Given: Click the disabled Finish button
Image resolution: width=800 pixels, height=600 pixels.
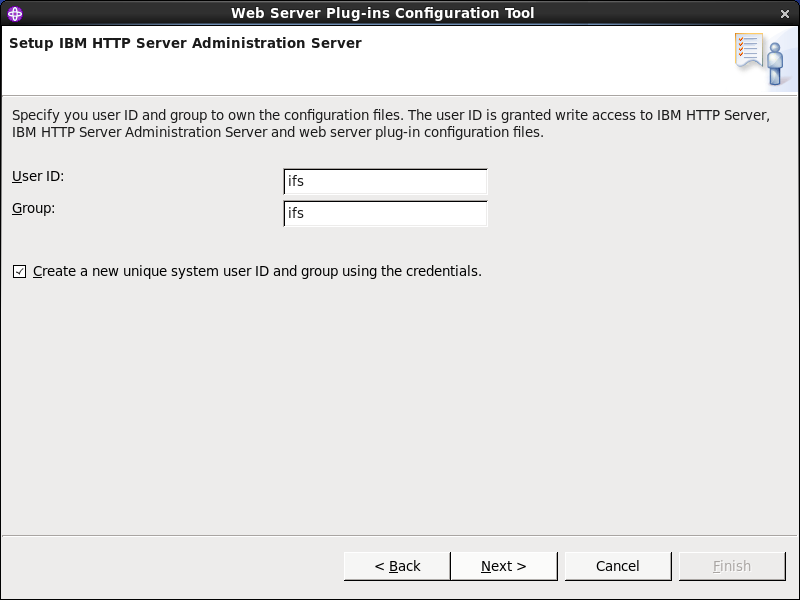Looking at the screenshot, I should point(732,566).
